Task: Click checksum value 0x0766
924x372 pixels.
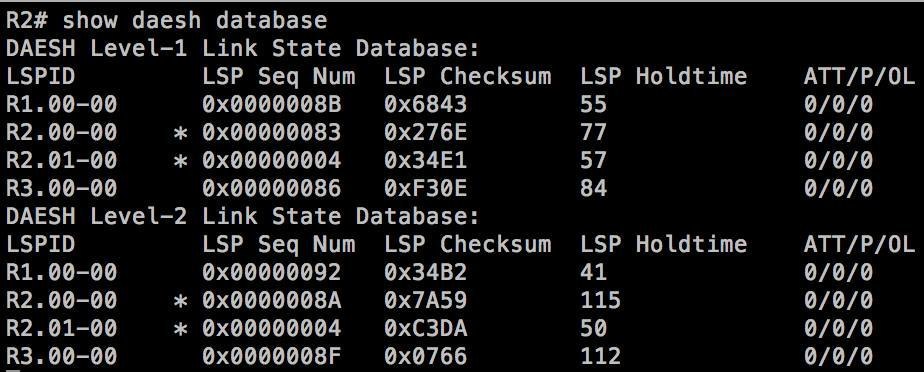Action: [x=425, y=356]
